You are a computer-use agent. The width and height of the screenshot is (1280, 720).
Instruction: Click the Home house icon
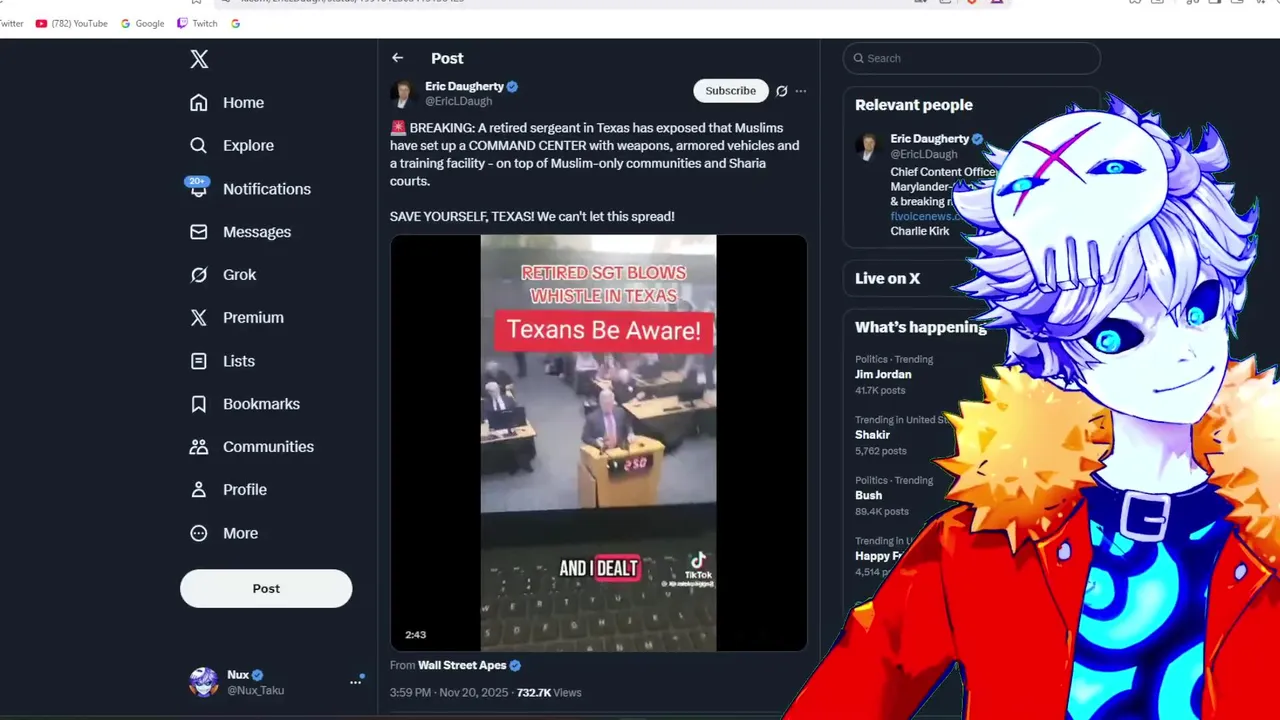click(x=199, y=103)
